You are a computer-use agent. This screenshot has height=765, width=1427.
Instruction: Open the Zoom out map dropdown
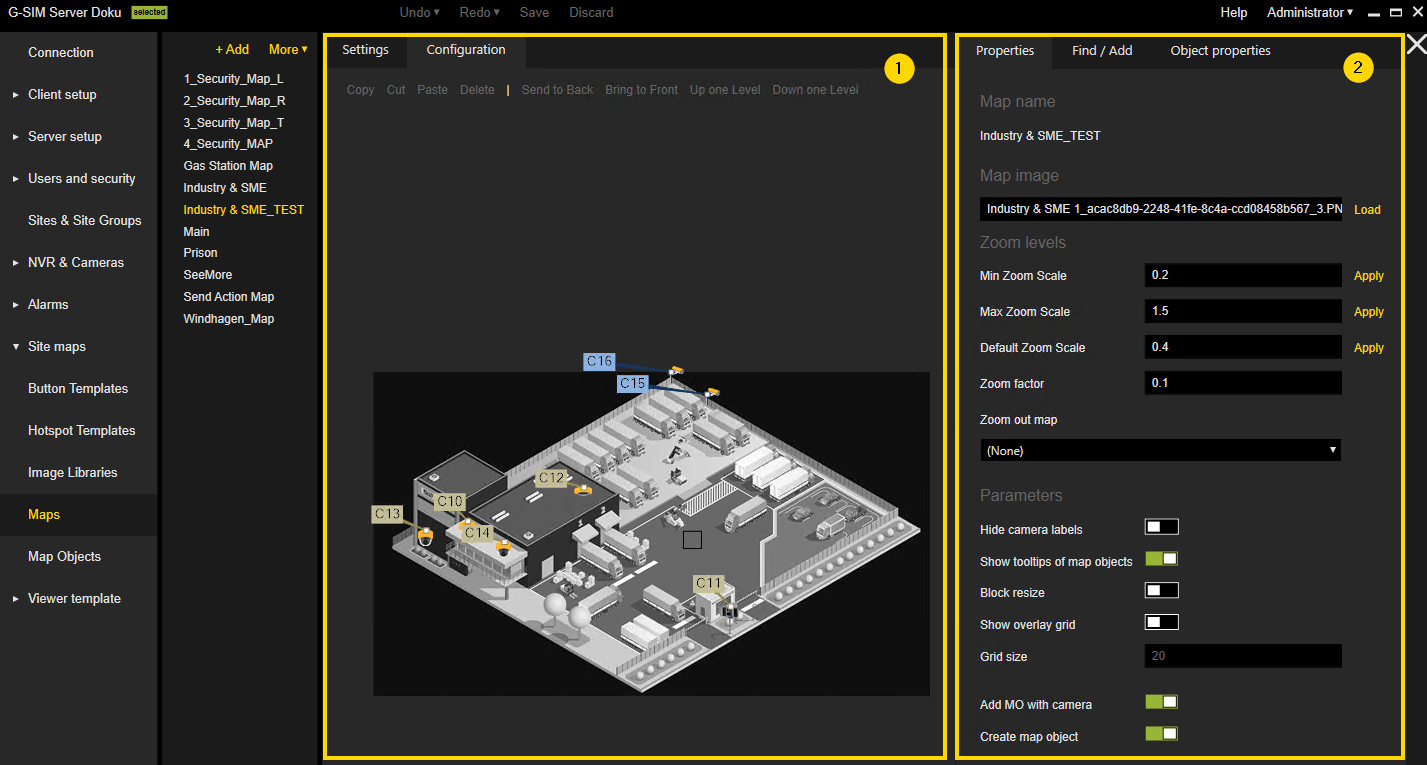1160,451
